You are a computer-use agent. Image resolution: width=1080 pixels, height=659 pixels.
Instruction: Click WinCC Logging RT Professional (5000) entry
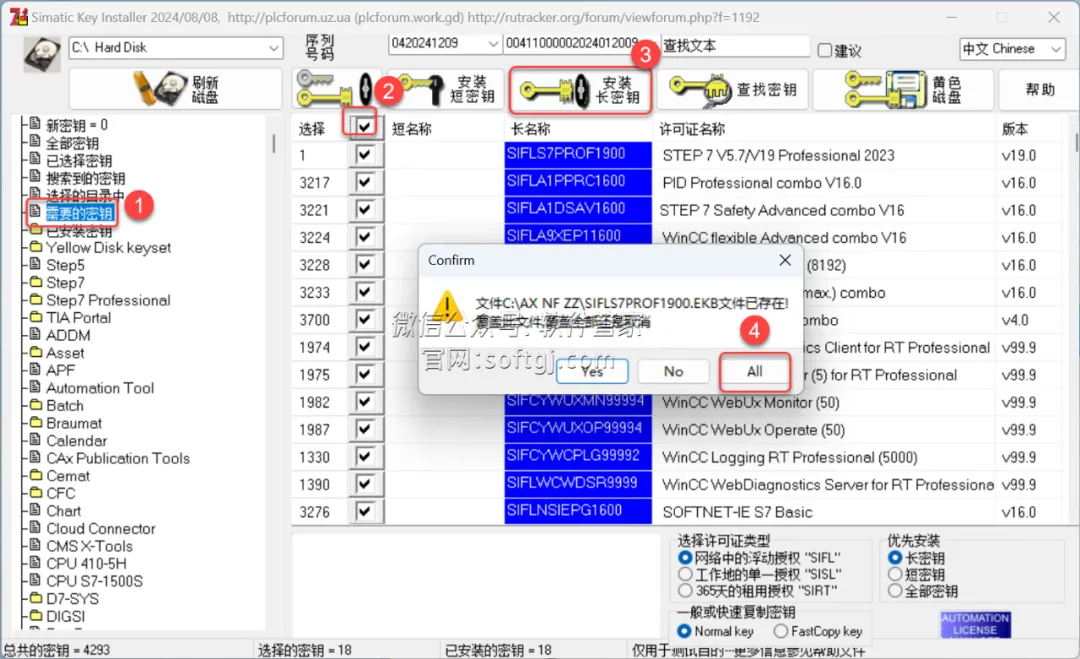(x=789, y=457)
